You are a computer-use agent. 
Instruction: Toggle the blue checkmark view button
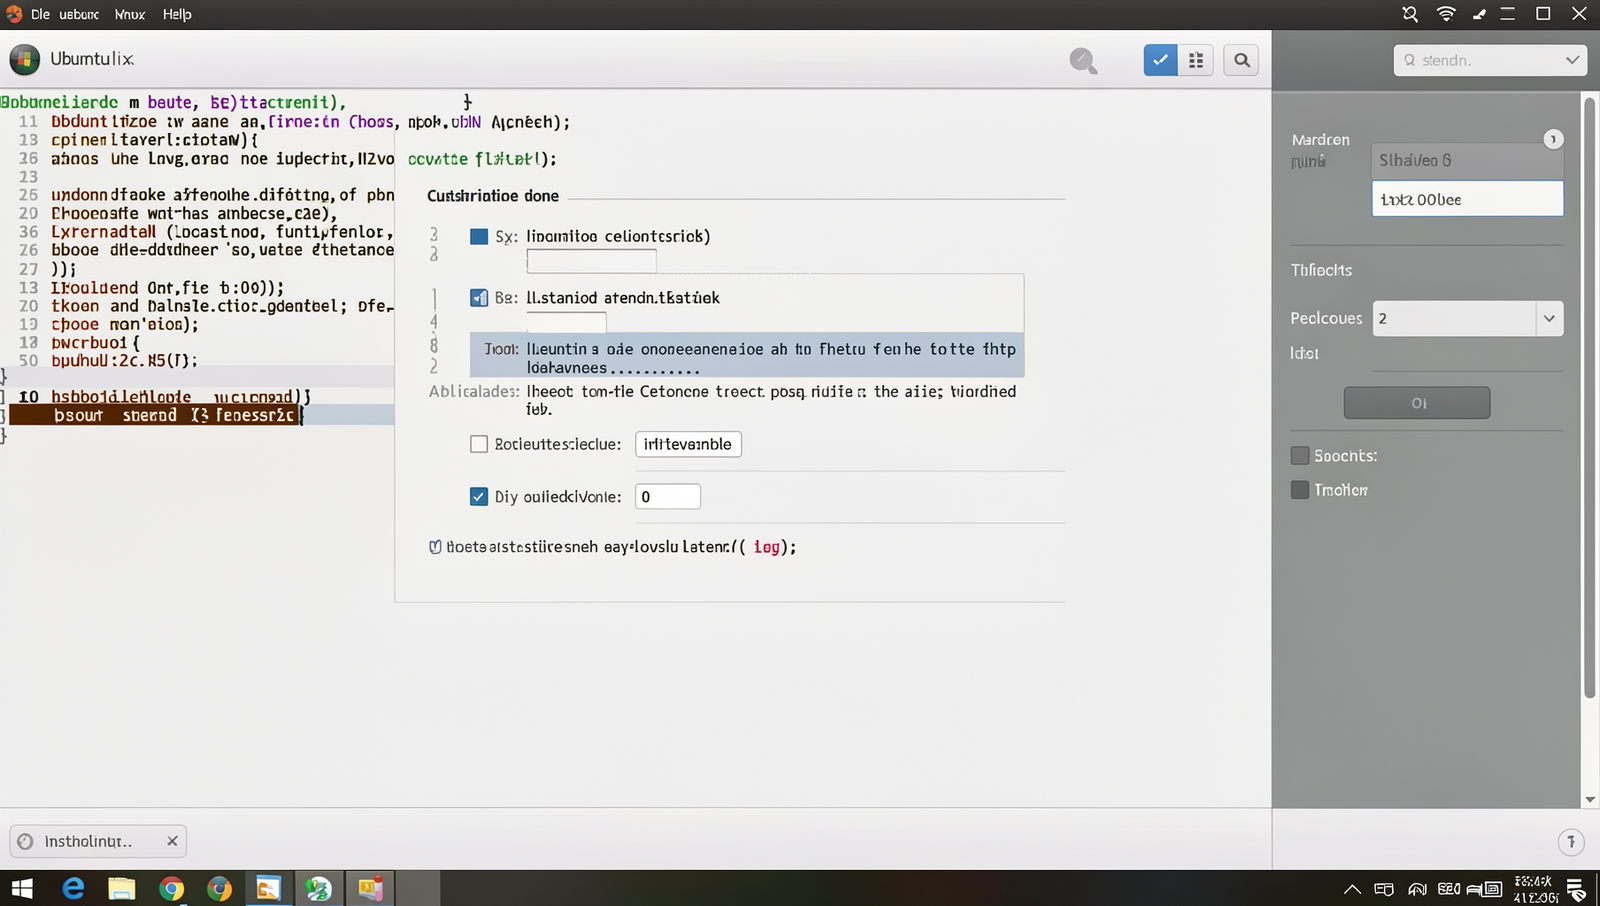click(x=1160, y=60)
